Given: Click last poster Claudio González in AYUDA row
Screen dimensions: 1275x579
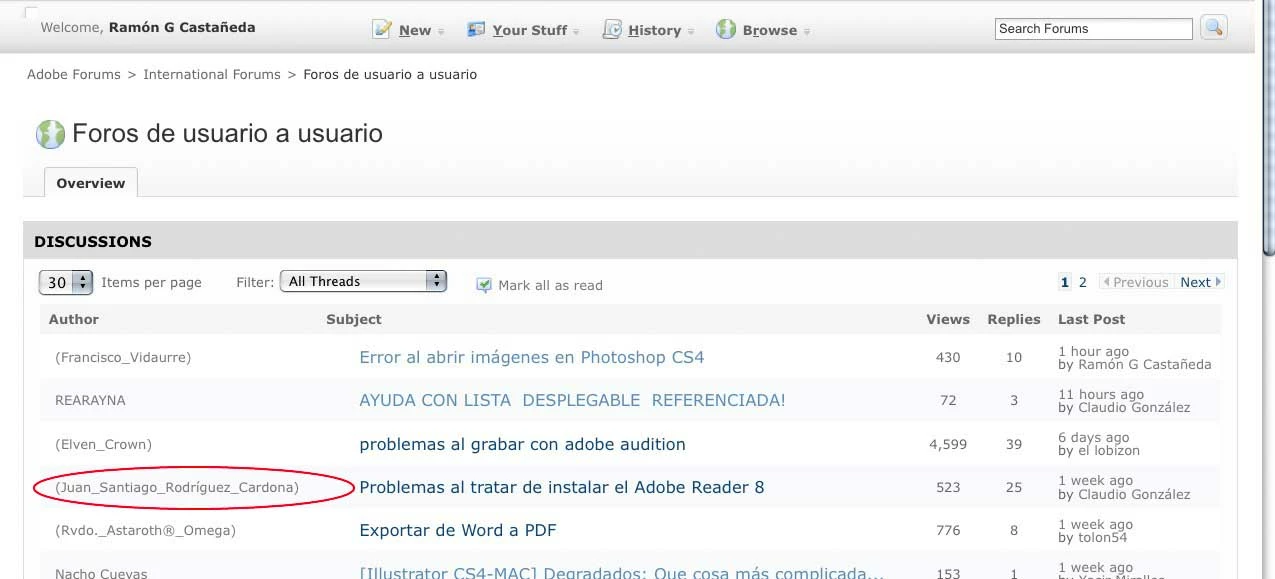Looking at the screenshot, I should (1134, 407).
